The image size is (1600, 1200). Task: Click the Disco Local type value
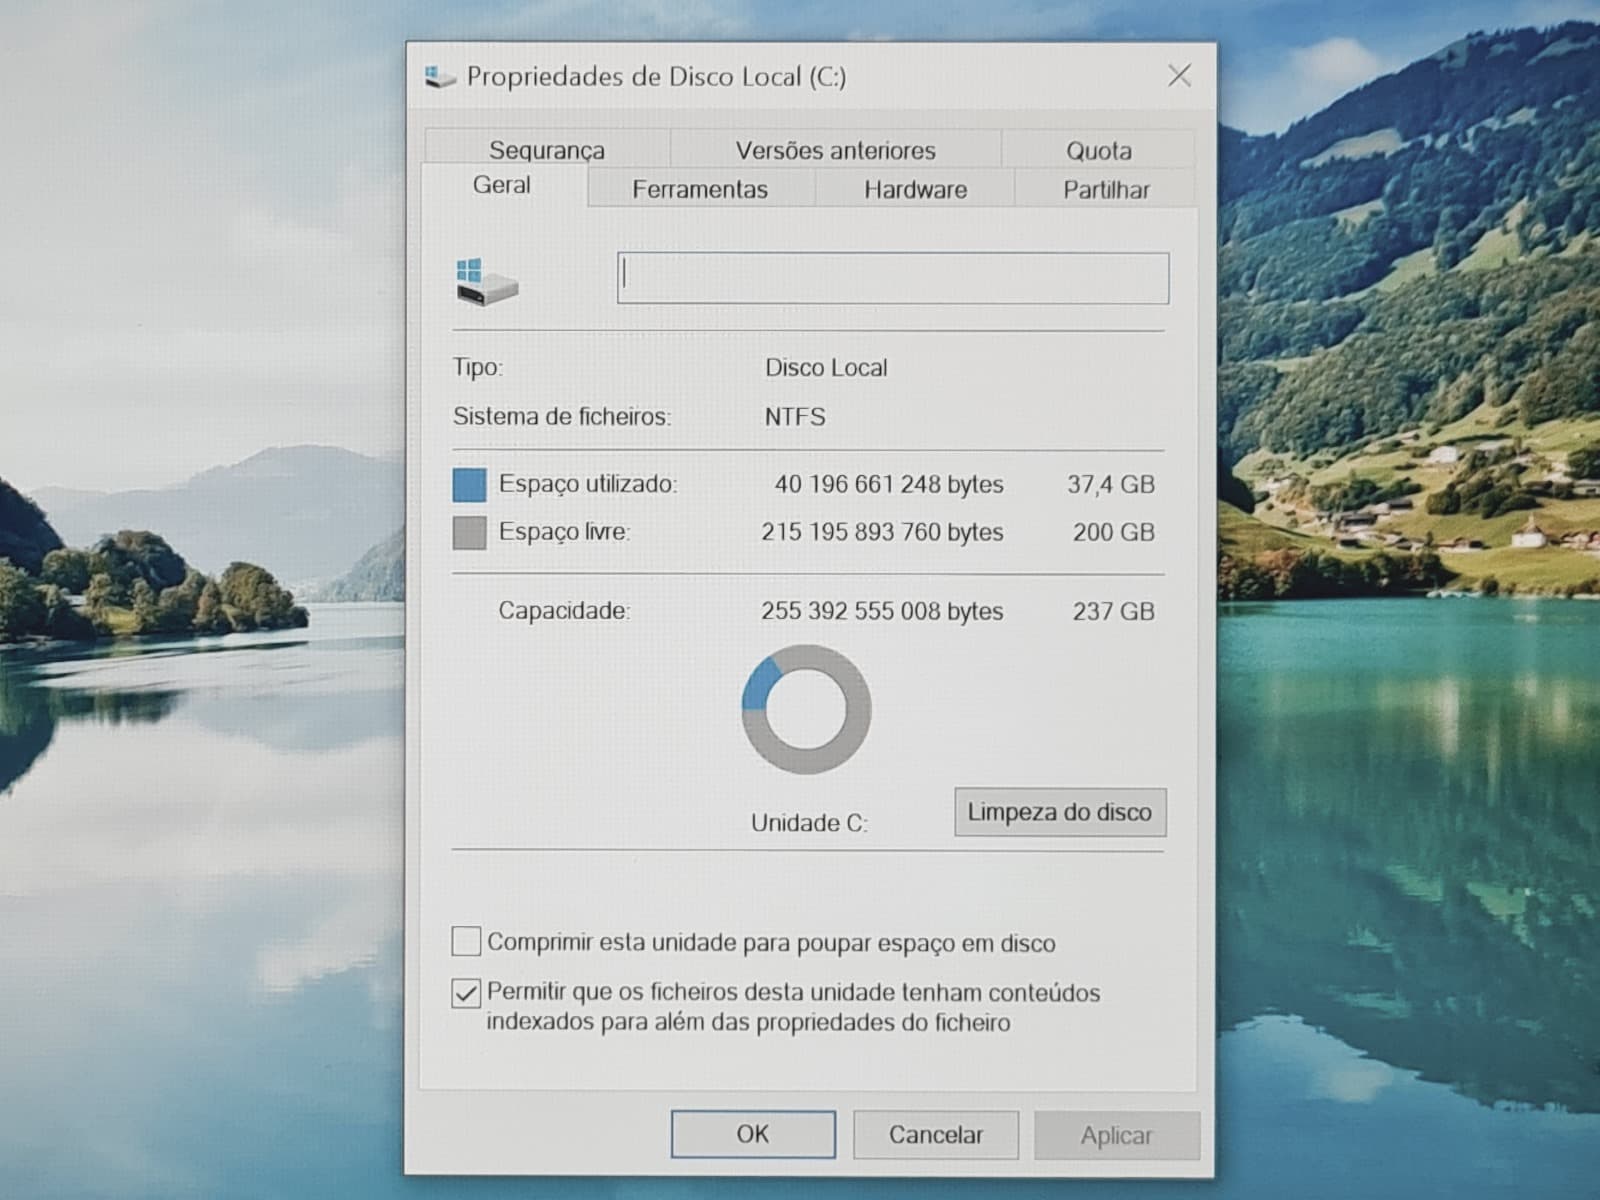tap(826, 368)
